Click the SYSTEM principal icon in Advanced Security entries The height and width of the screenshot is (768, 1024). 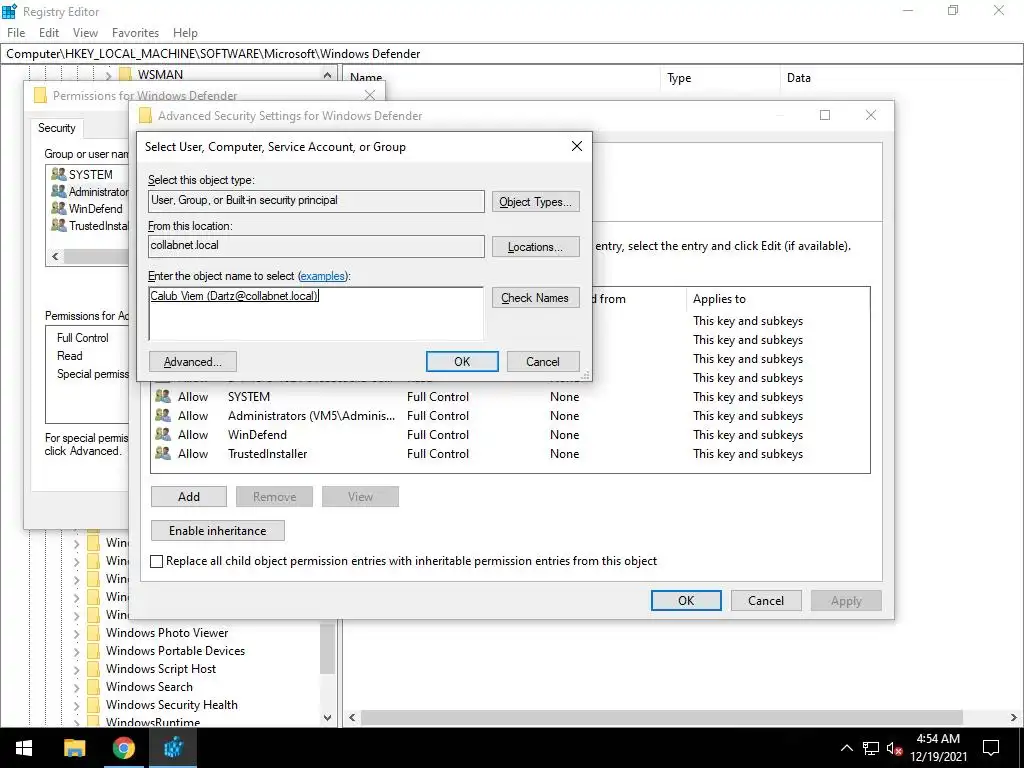(163, 396)
